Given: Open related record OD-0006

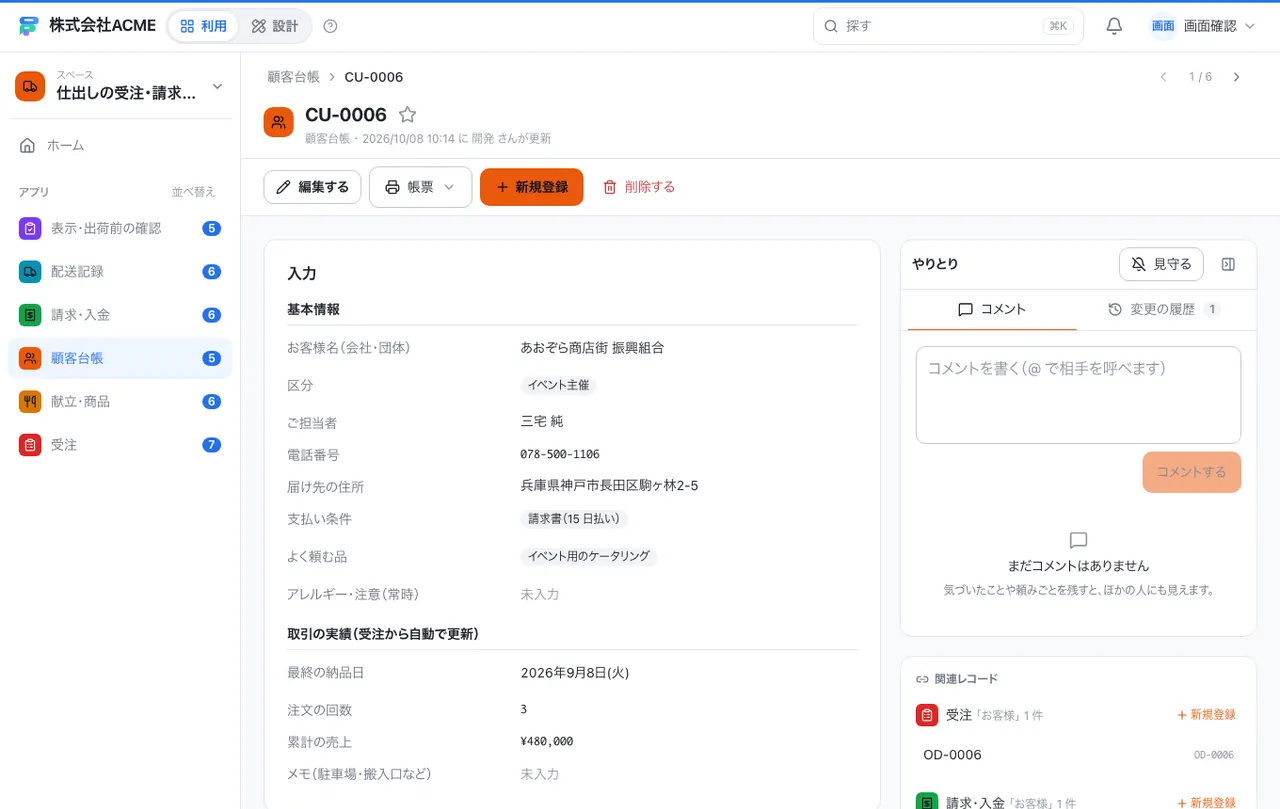Looking at the screenshot, I should tap(1078, 755).
